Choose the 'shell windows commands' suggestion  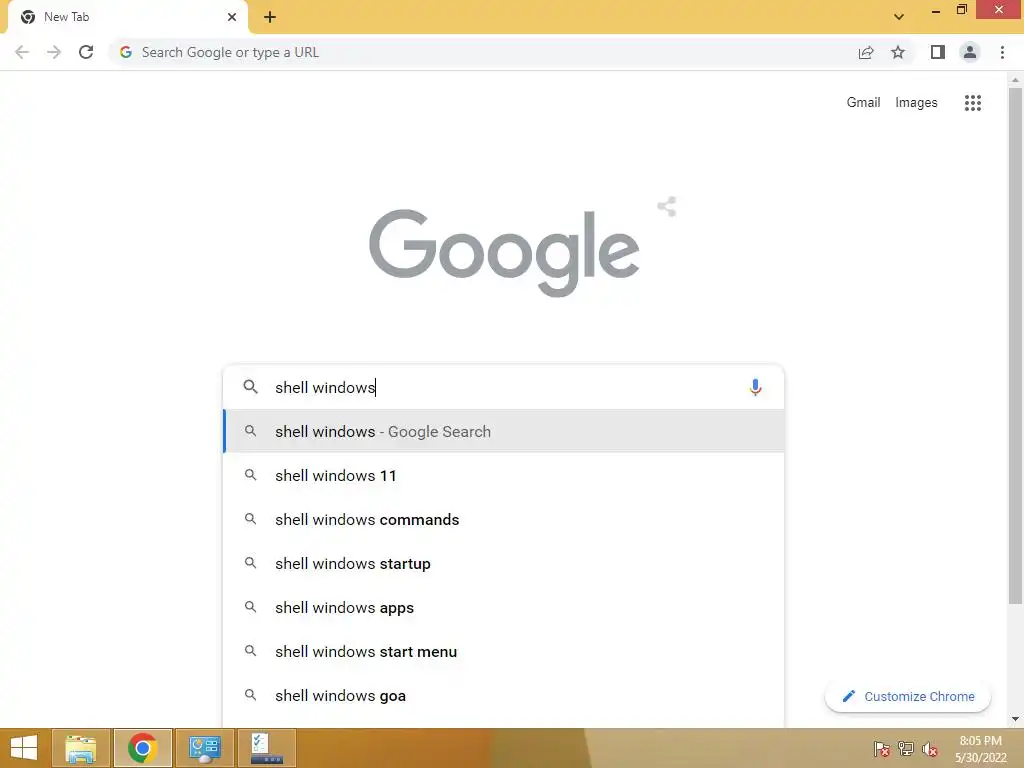(x=503, y=519)
